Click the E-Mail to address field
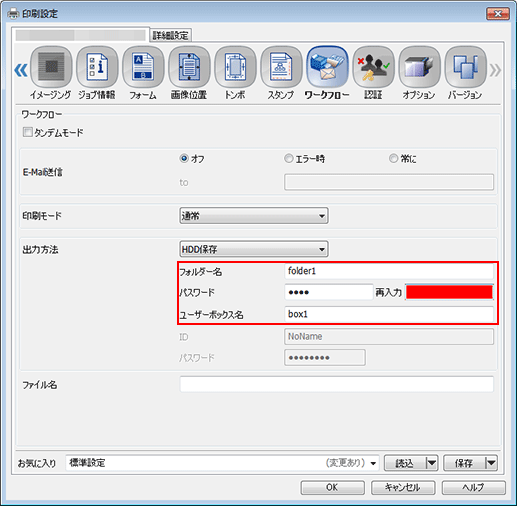Image resolution: width=517 pixels, height=506 pixels. point(389,182)
